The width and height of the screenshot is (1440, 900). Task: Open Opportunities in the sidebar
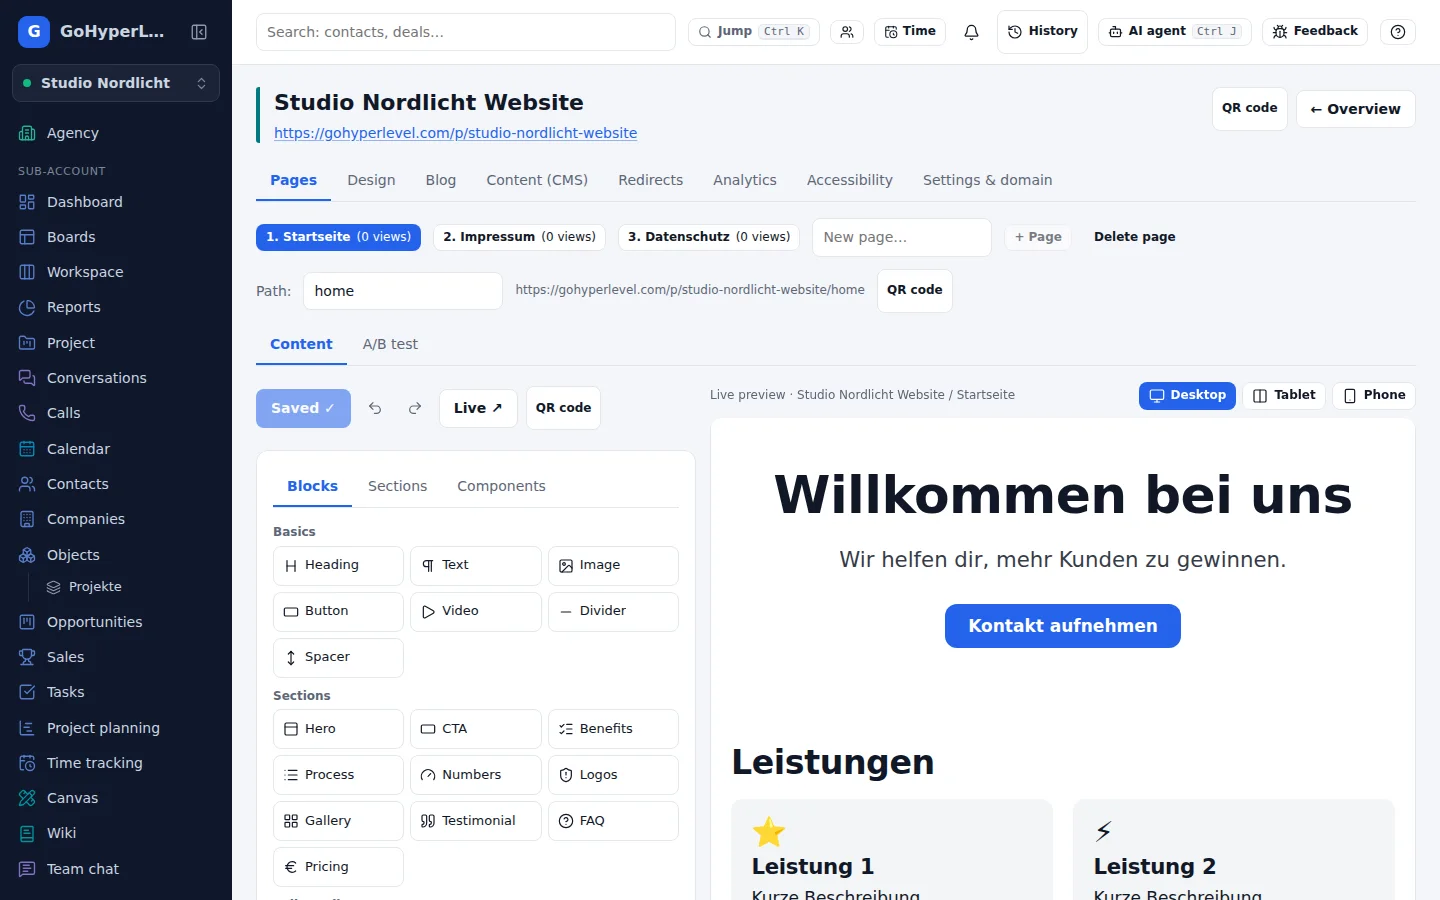click(116, 622)
